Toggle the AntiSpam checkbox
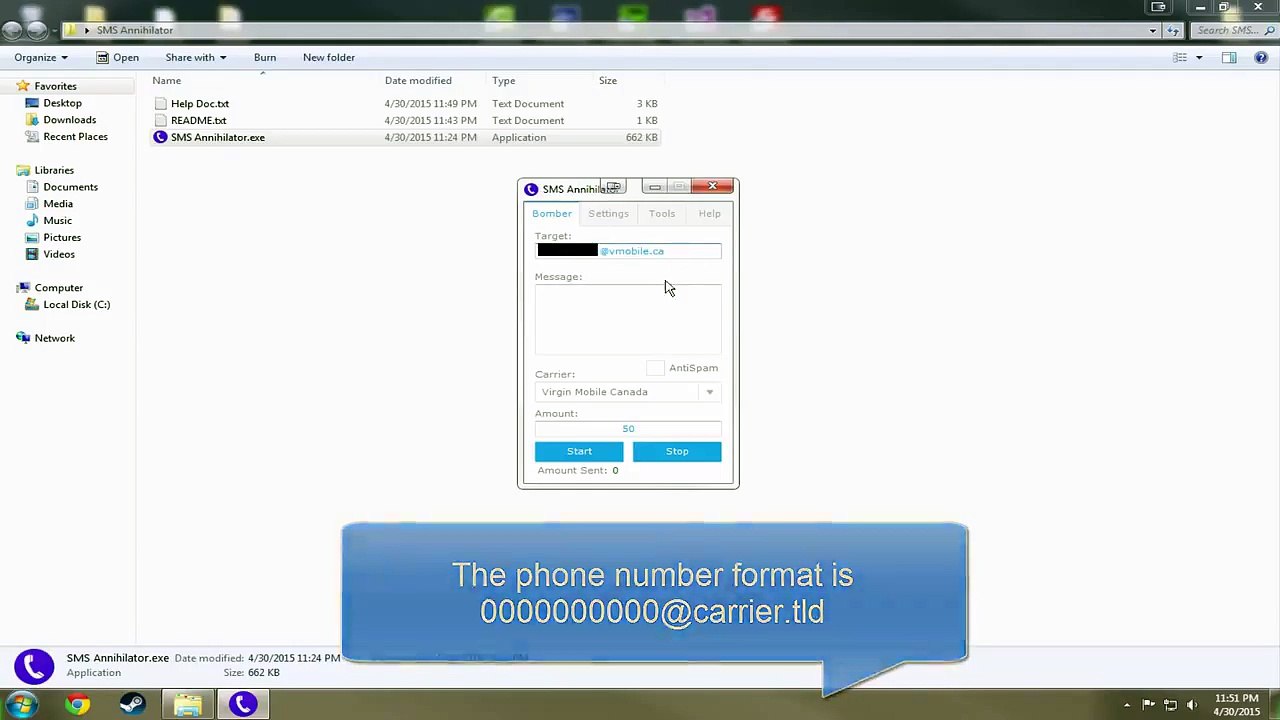This screenshot has width=1280, height=720. pyautogui.click(x=655, y=368)
